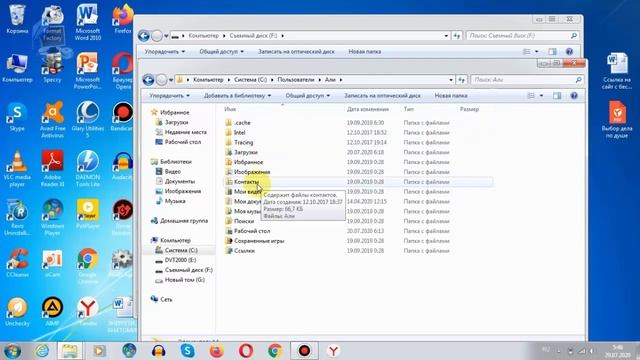Image resolution: width=640 pixels, height=360 pixels.
Task: Click the Help icon in front Explorer window
Action: point(574,96)
